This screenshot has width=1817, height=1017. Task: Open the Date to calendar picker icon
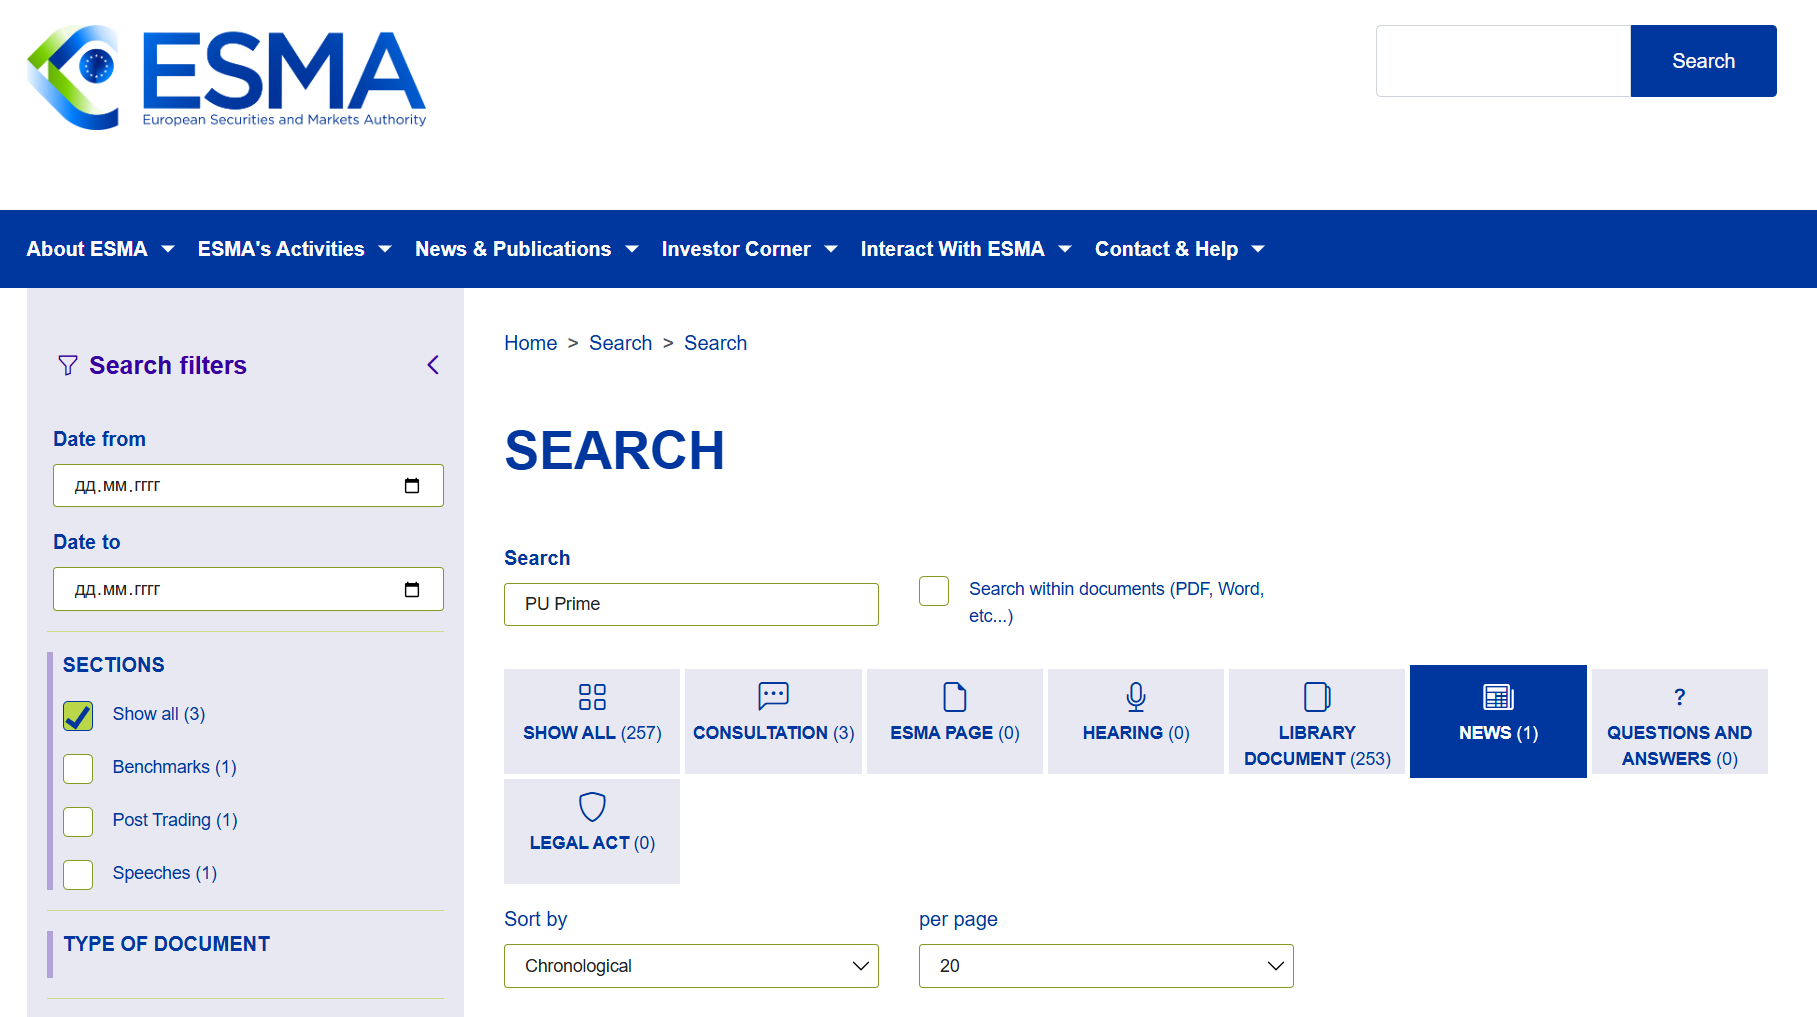coord(412,589)
